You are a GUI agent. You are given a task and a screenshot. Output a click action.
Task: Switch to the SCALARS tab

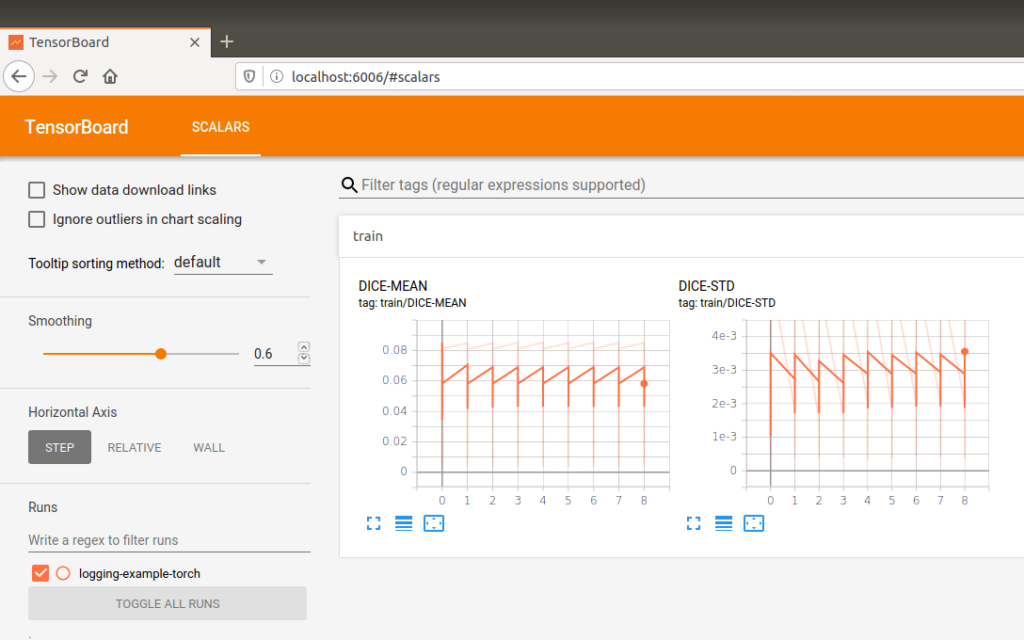click(221, 127)
